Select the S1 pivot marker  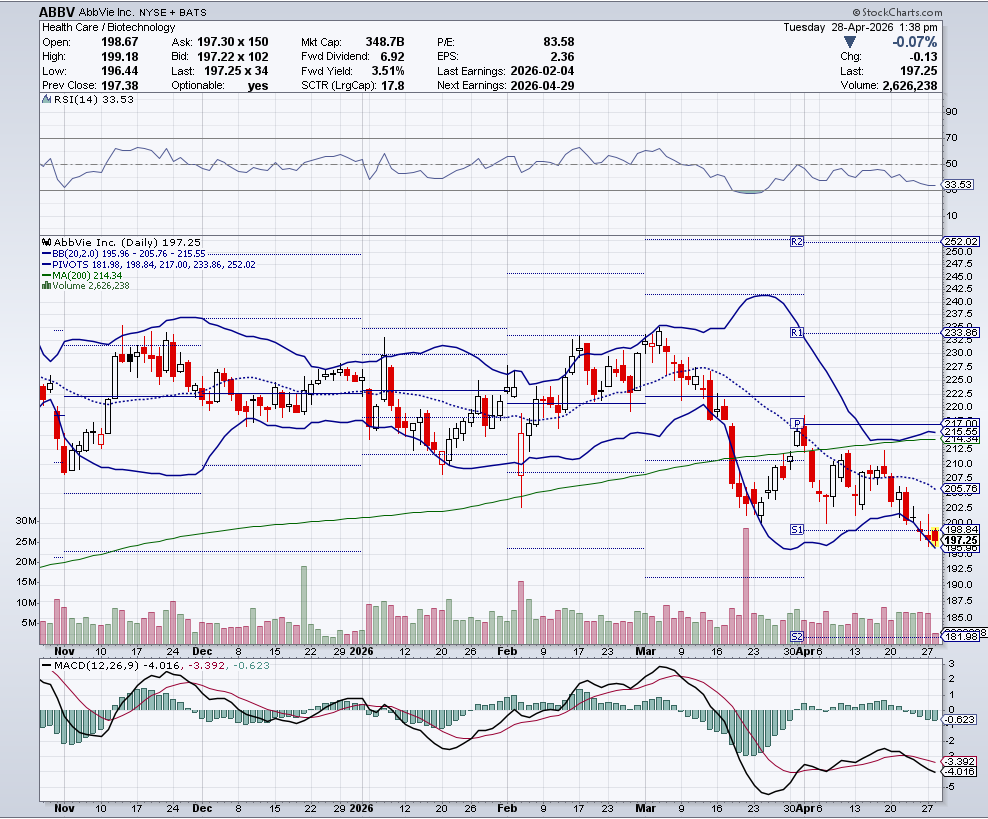(x=796, y=529)
